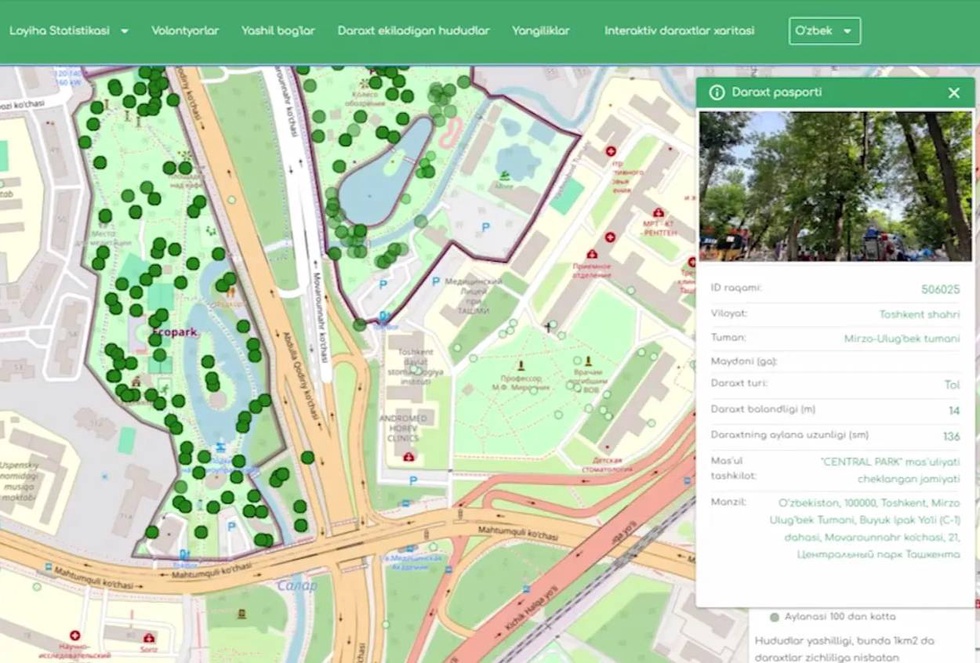980x663 pixels.
Task: Close the Daraxt pasporti panel
Action: click(x=953, y=93)
